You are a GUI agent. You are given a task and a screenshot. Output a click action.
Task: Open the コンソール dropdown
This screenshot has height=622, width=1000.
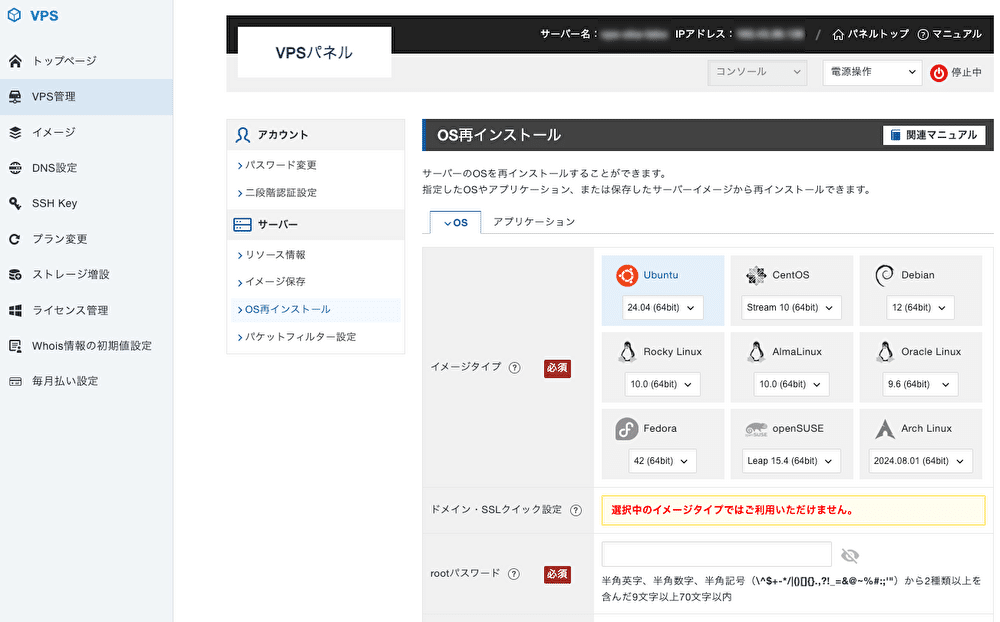(757, 72)
